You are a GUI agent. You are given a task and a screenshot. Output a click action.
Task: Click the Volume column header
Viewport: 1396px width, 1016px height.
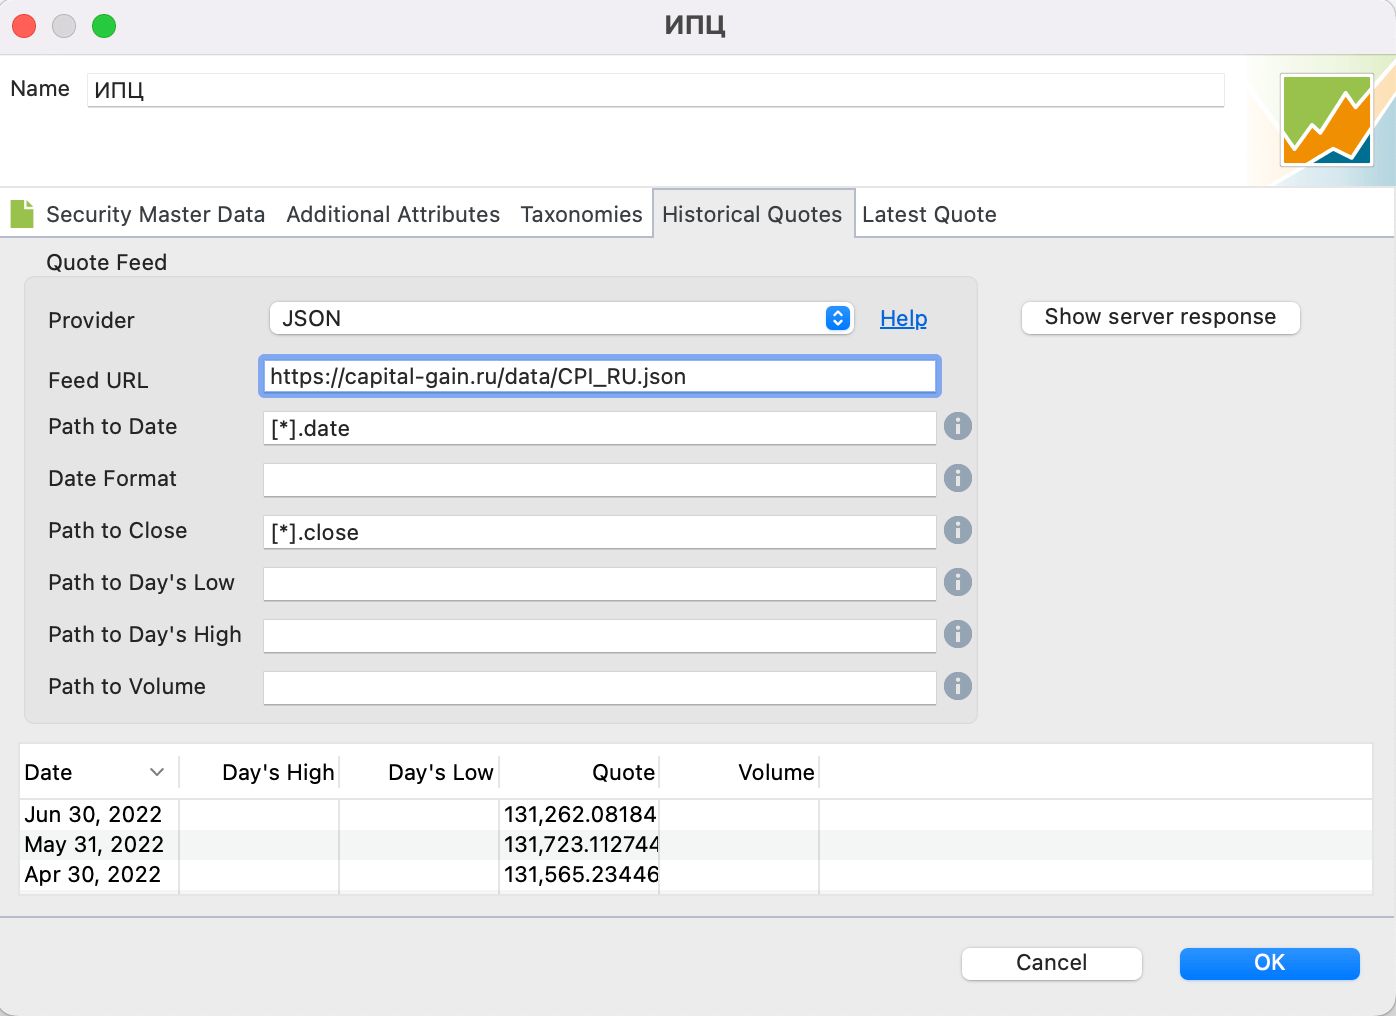(x=739, y=773)
